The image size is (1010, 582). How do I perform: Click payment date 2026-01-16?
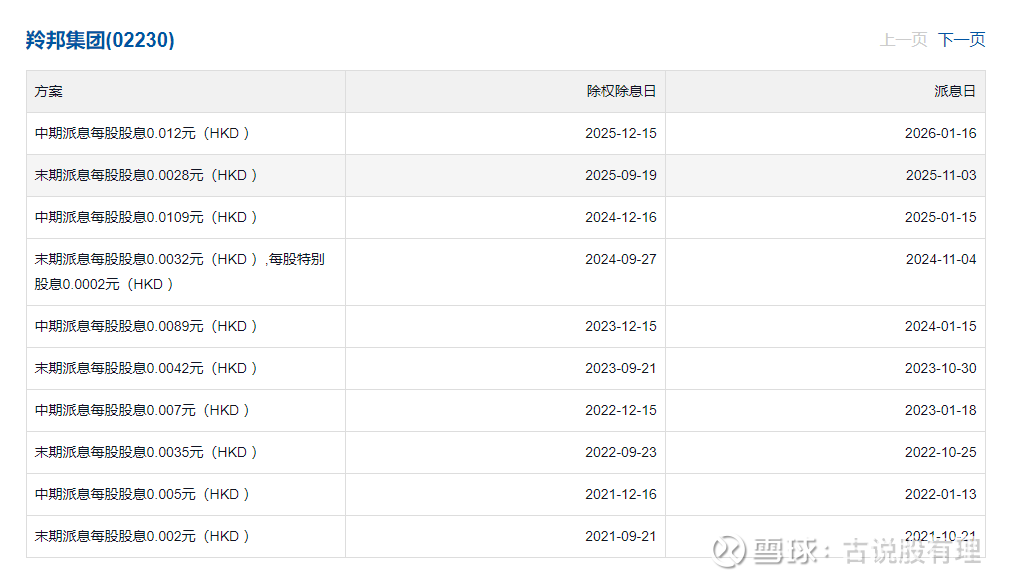tap(940, 133)
